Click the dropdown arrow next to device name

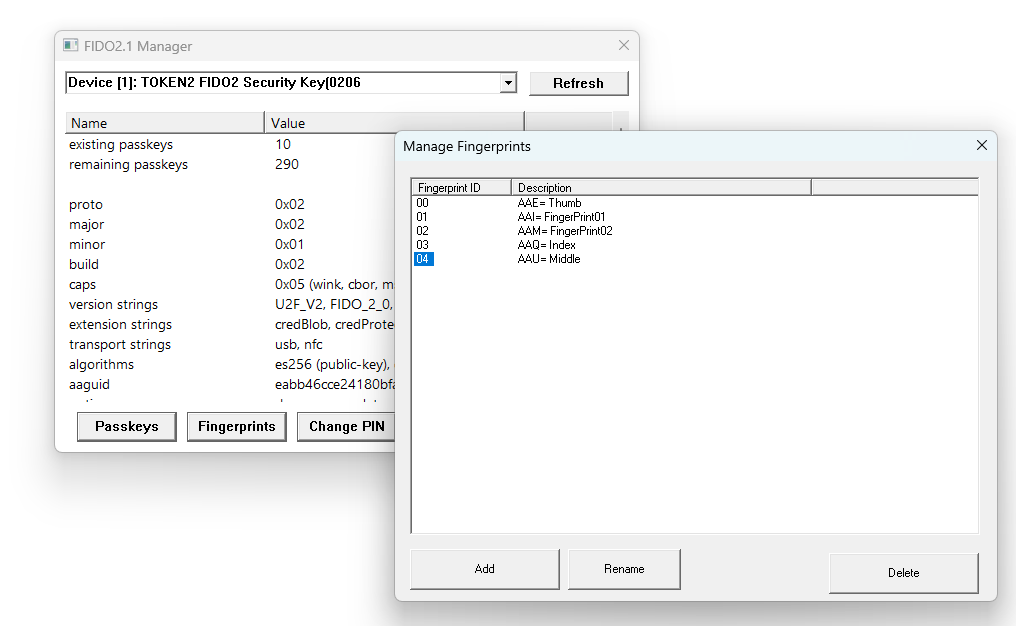508,83
